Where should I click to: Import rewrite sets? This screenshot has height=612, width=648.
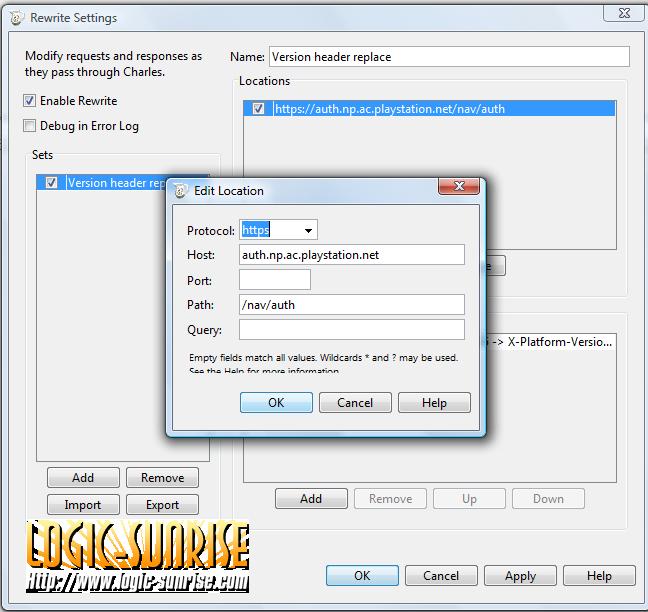coord(83,505)
